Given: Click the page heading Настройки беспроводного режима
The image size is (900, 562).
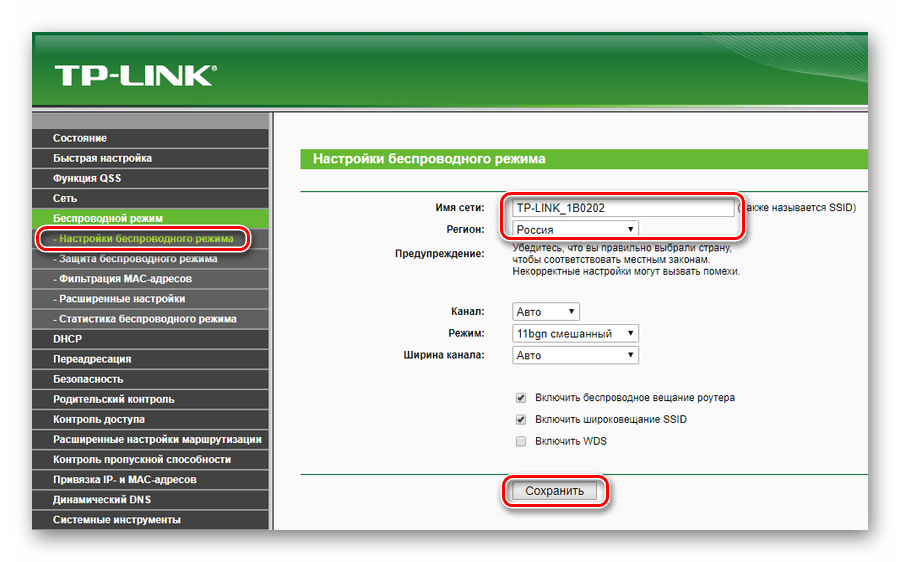Looking at the screenshot, I should (x=429, y=159).
